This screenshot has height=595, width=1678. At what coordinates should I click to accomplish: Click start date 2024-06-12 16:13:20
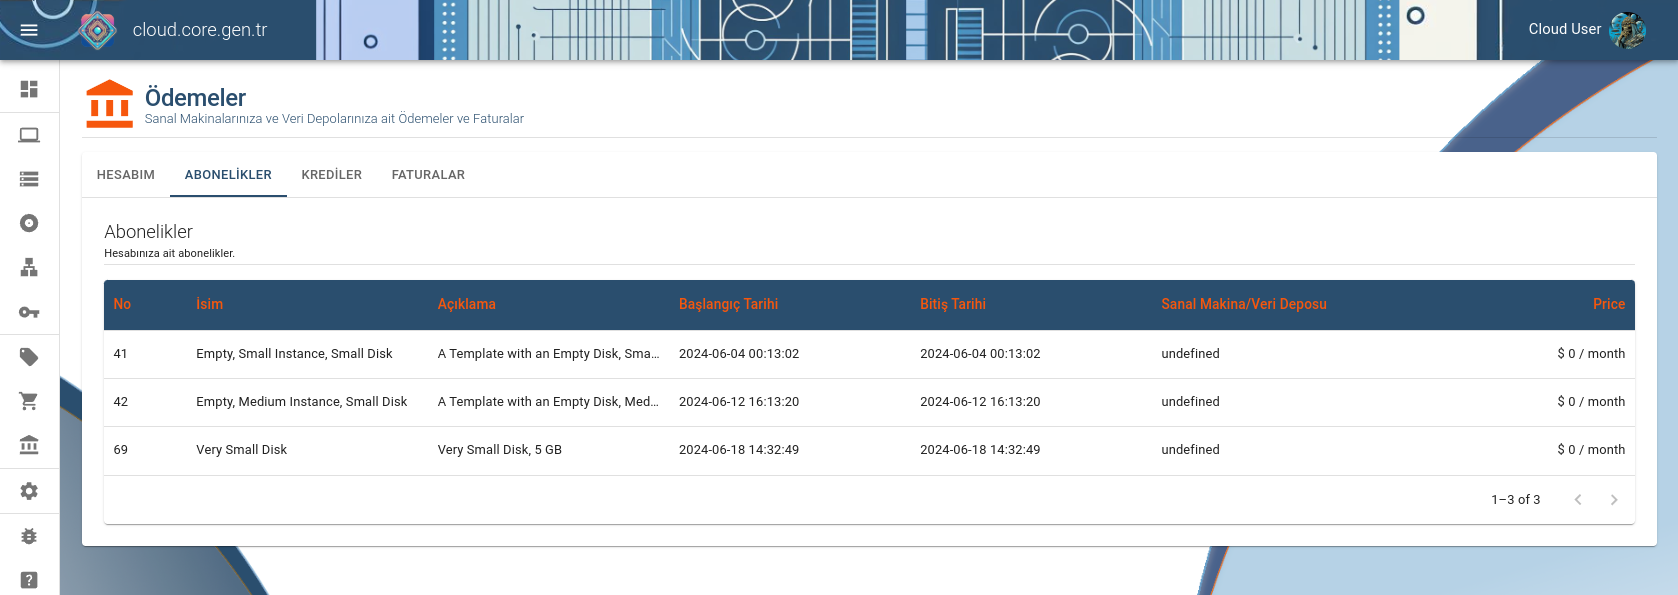(739, 402)
